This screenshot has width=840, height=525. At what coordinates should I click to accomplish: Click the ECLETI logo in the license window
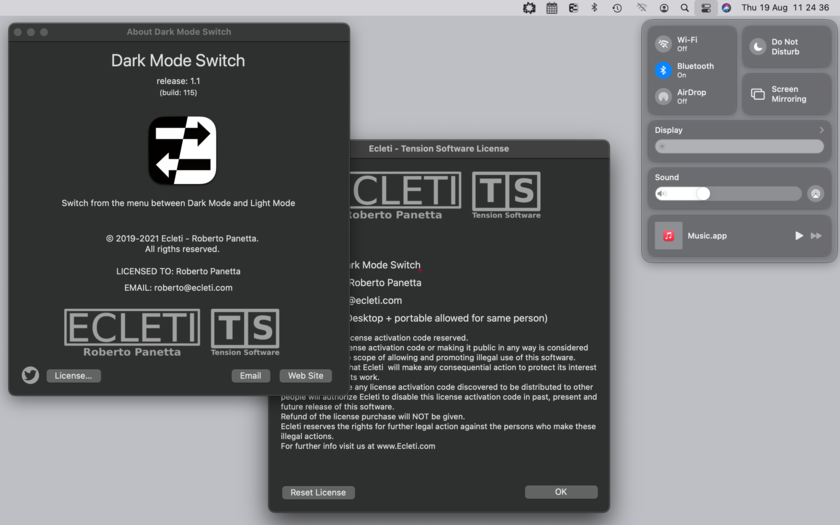click(x=405, y=196)
